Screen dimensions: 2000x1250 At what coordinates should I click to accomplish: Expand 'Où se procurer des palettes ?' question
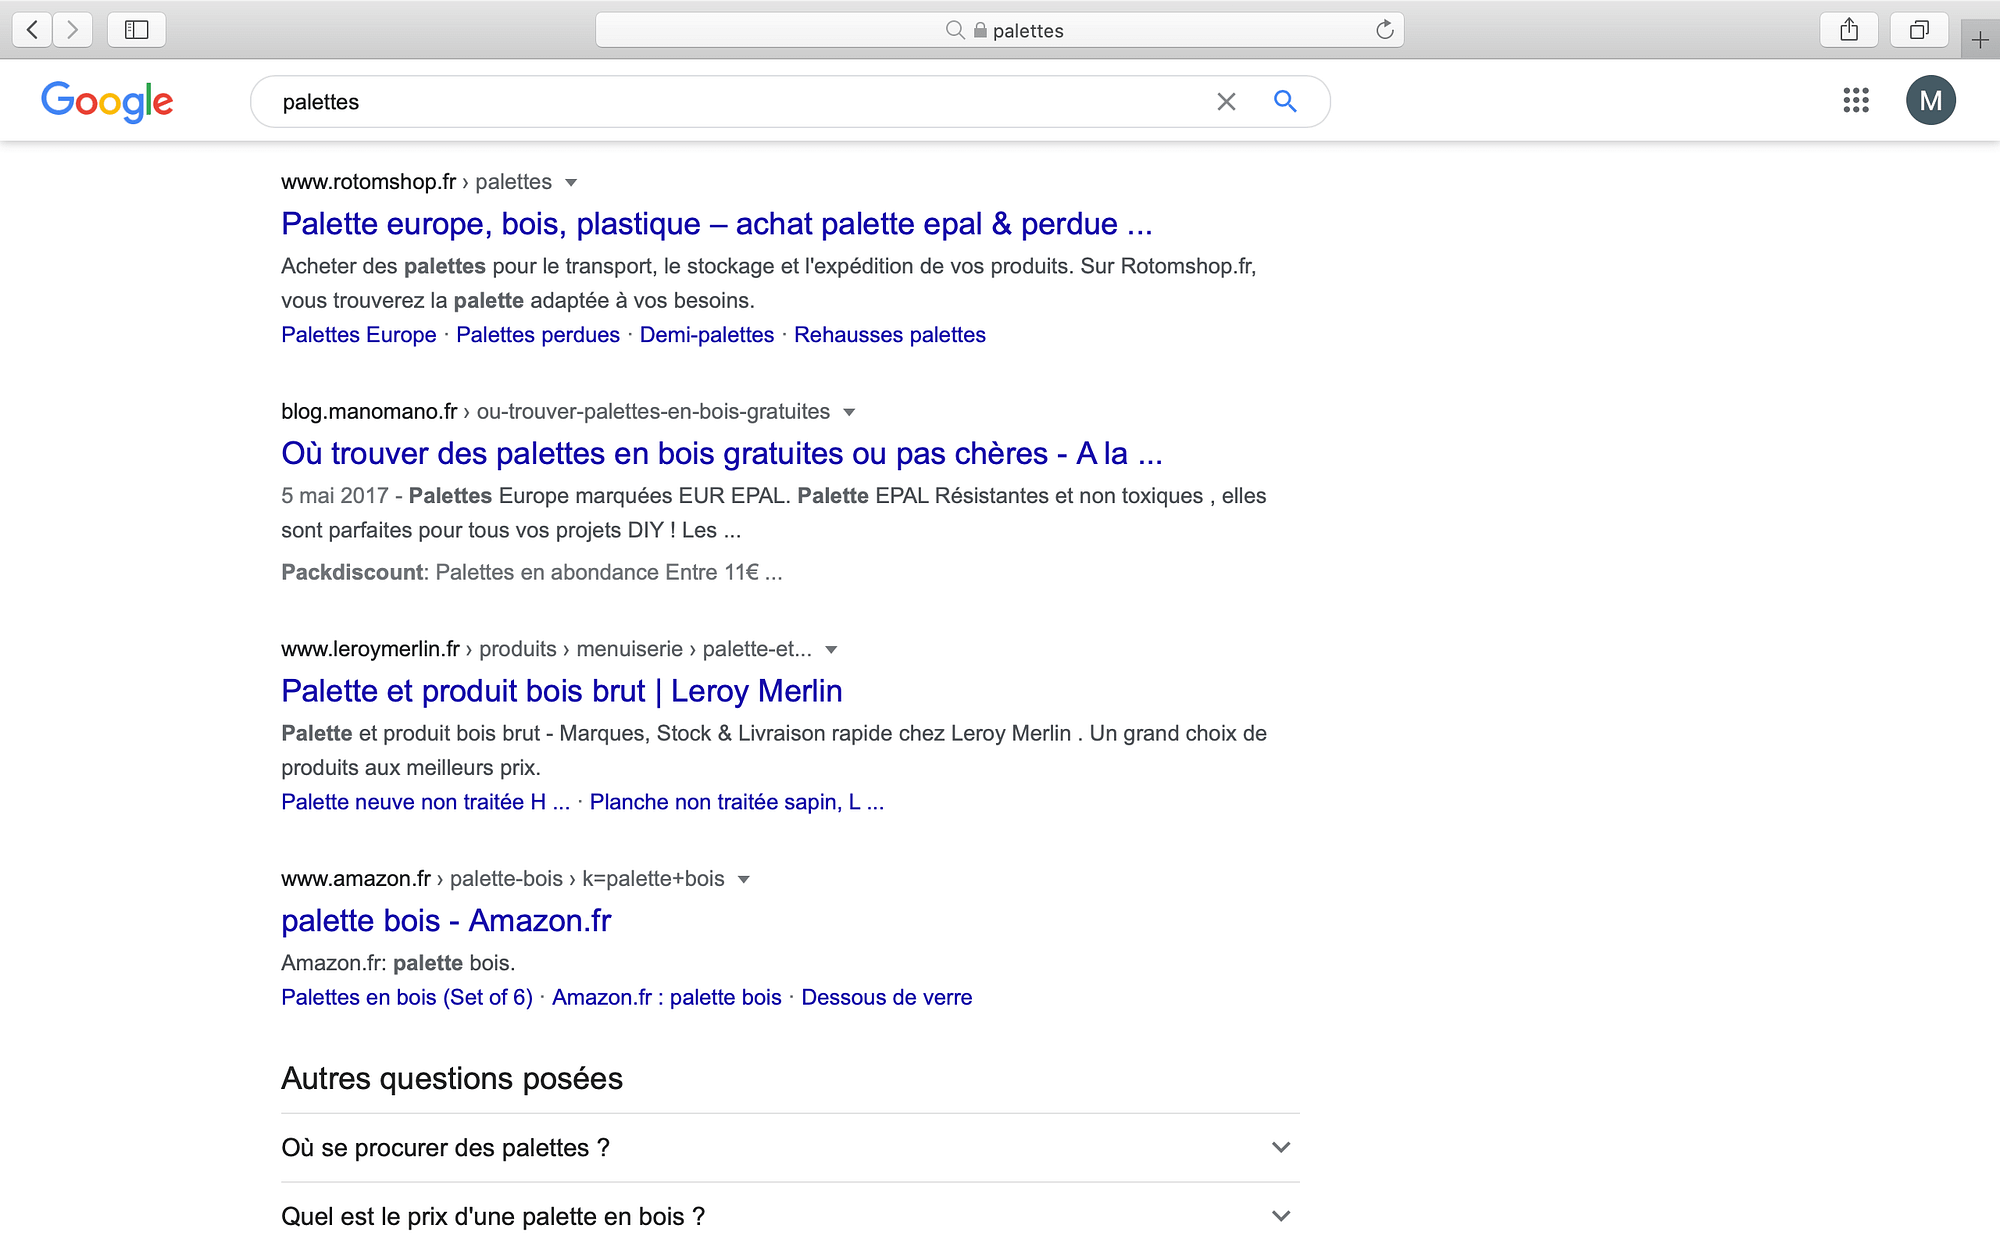tap(790, 1147)
